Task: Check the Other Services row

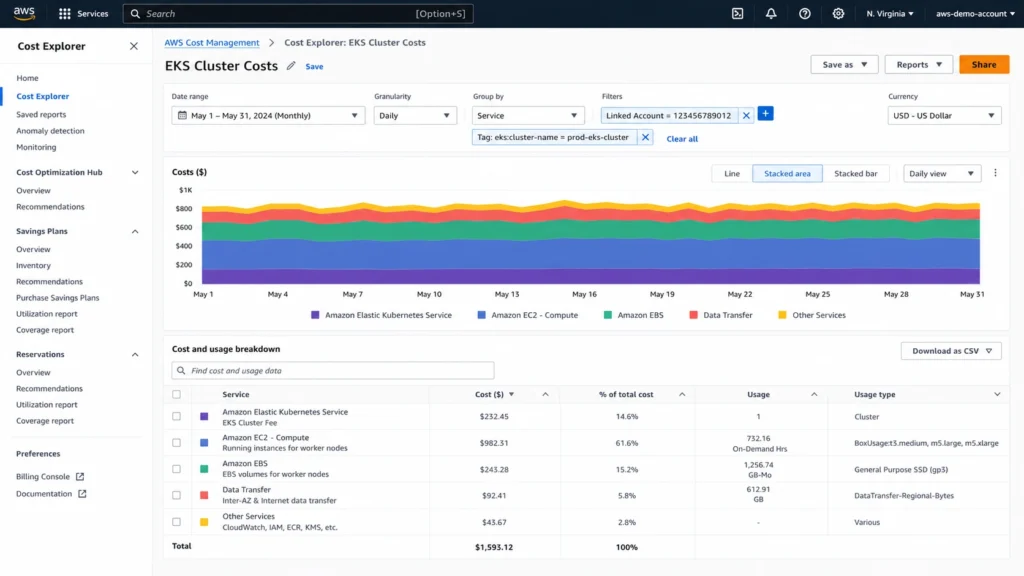Action: pos(176,522)
